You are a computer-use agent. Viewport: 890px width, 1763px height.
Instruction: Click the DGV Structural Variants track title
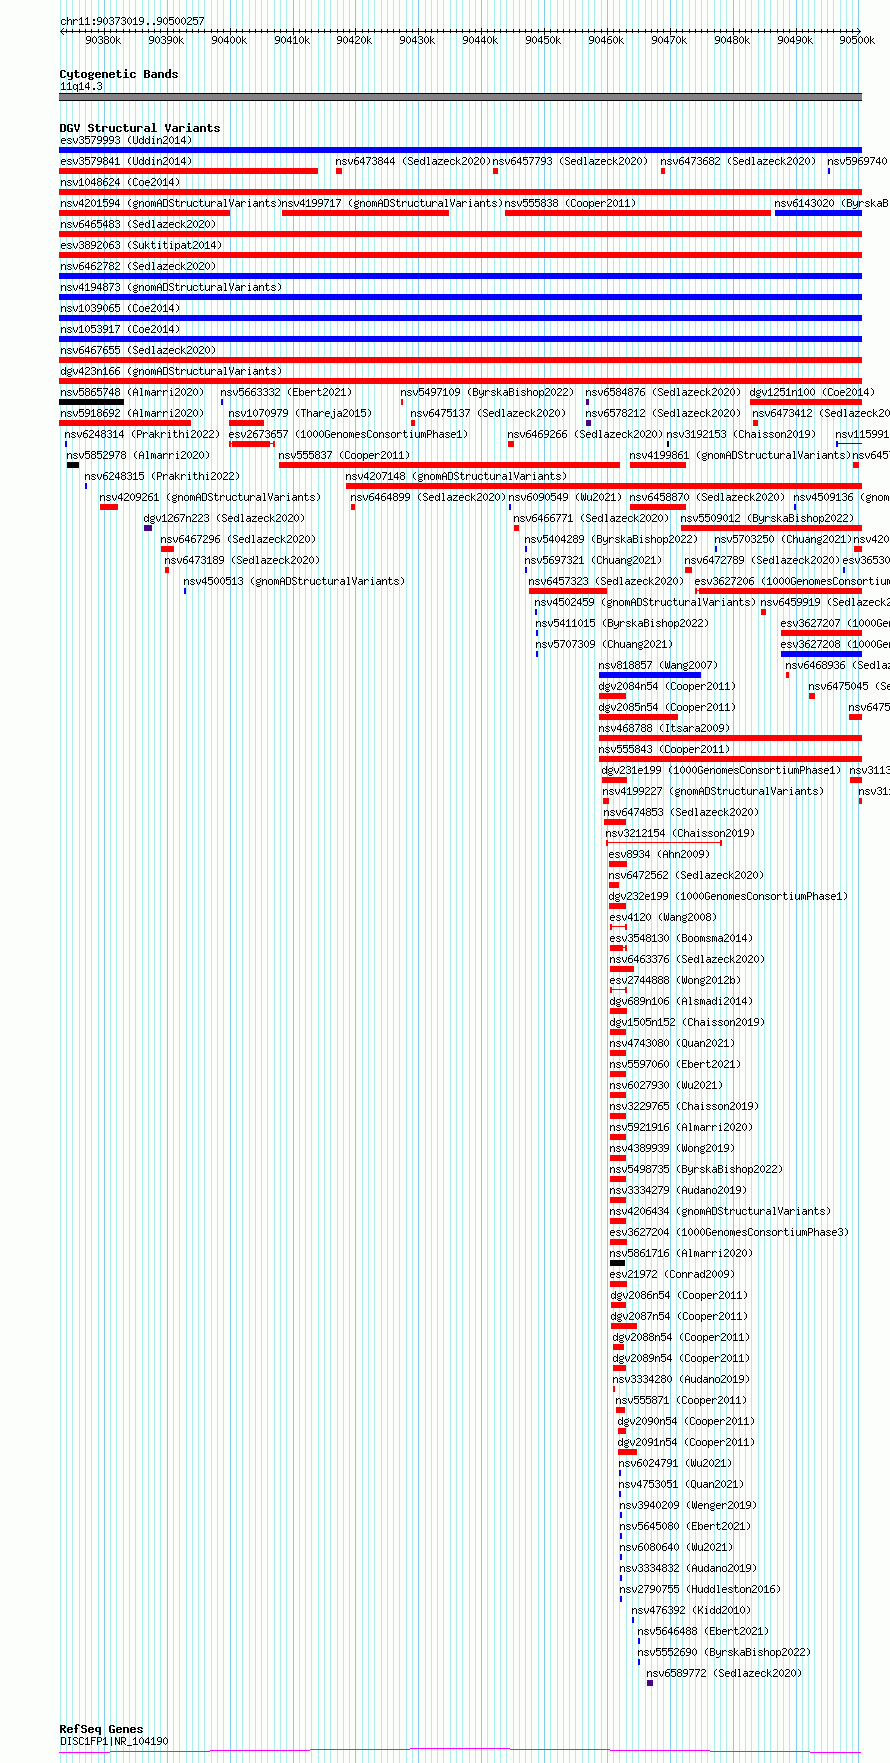click(x=140, y=128)
